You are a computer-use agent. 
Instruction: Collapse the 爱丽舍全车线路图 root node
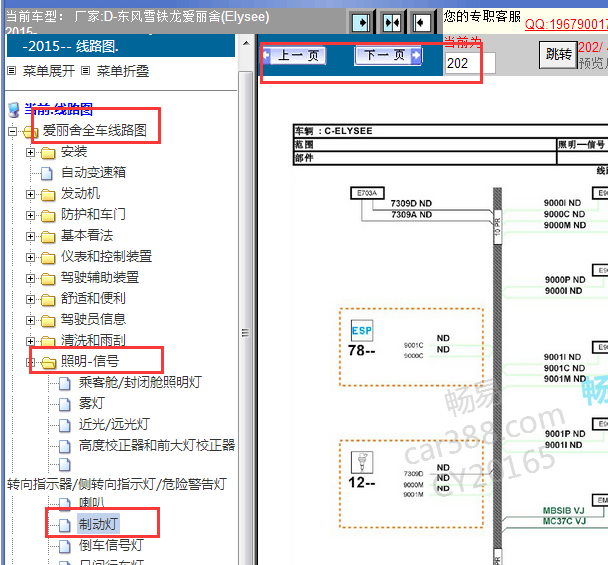(x=12, y=131)
